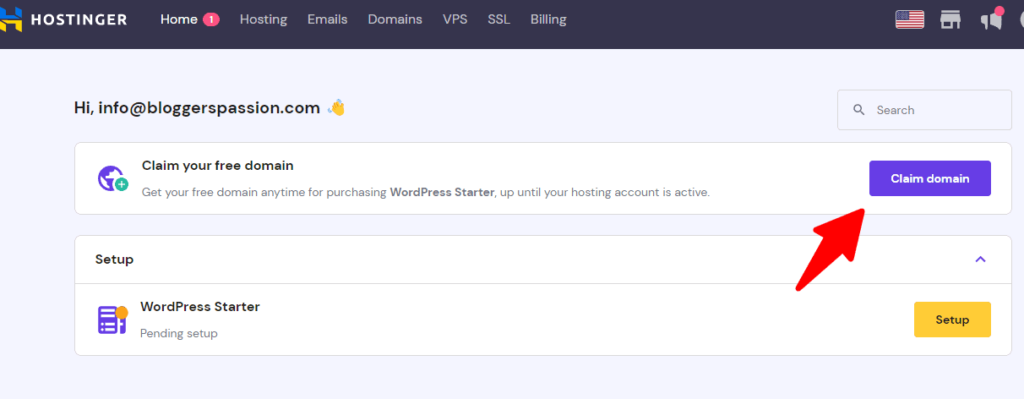Click the Home notification badge
Screen dimensions: 1024x399
(211, 20)
